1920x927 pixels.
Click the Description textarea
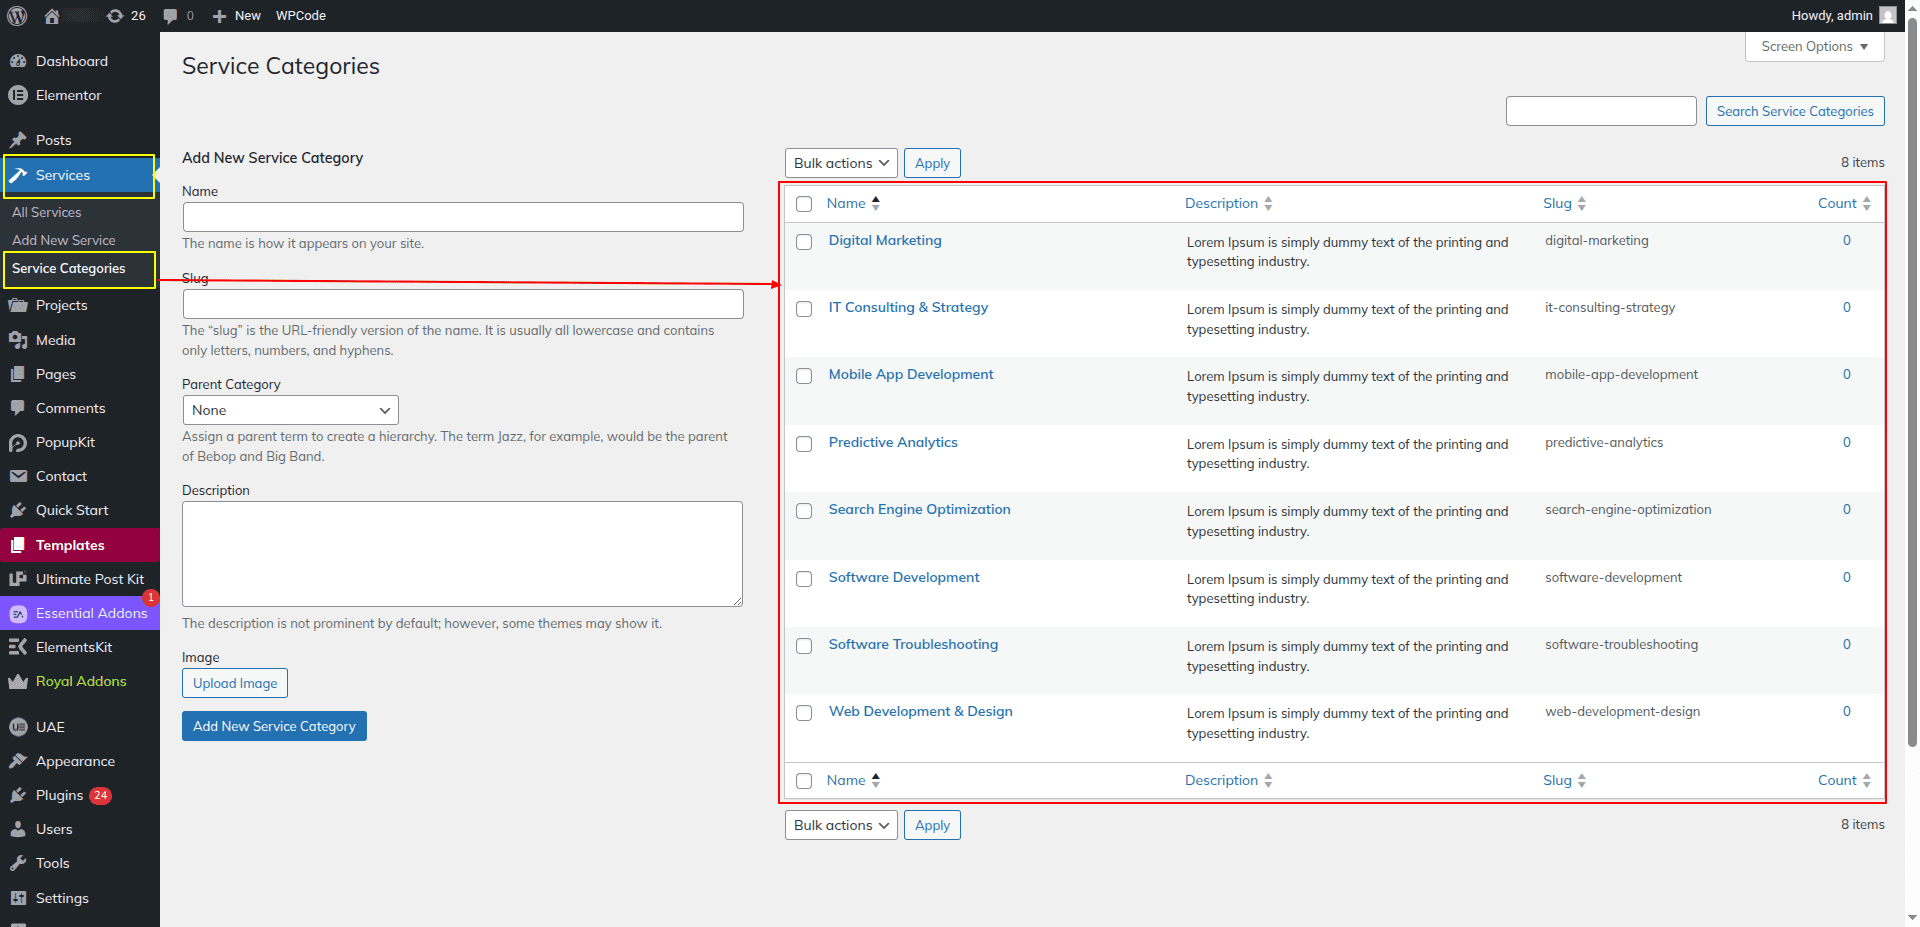463,554
